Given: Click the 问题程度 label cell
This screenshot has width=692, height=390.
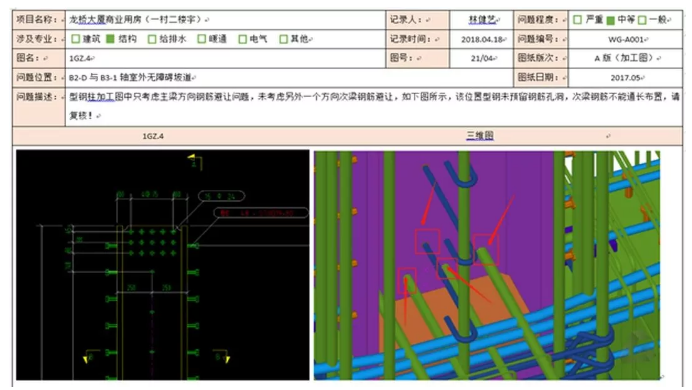Looking at the screenshot, I should click(x=541, y=20).
